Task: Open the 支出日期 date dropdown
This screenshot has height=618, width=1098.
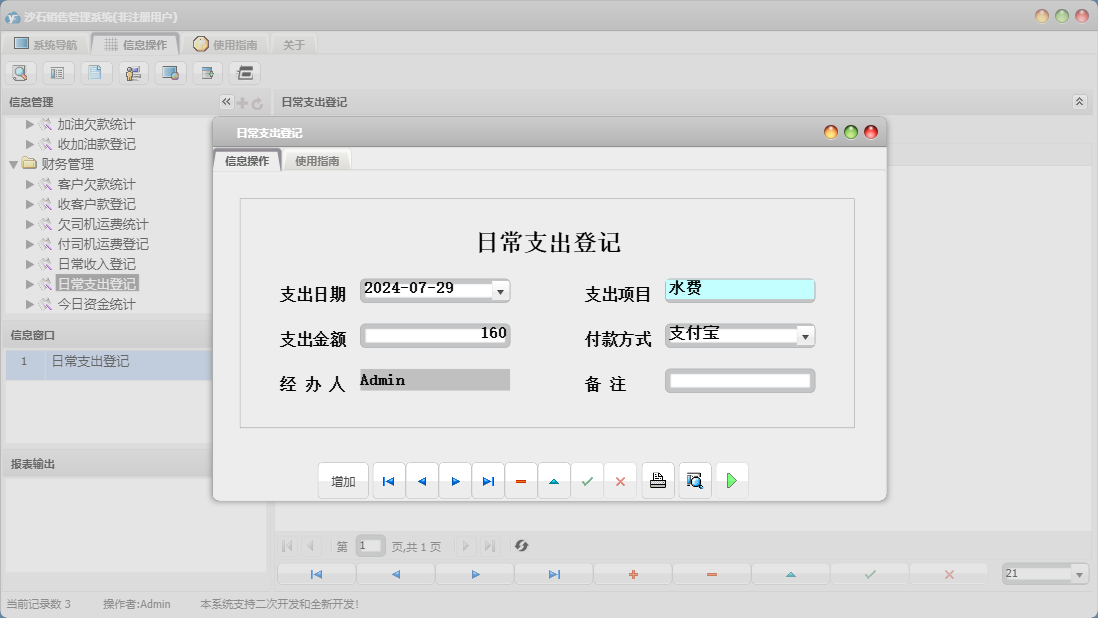Action: (503, 291)
